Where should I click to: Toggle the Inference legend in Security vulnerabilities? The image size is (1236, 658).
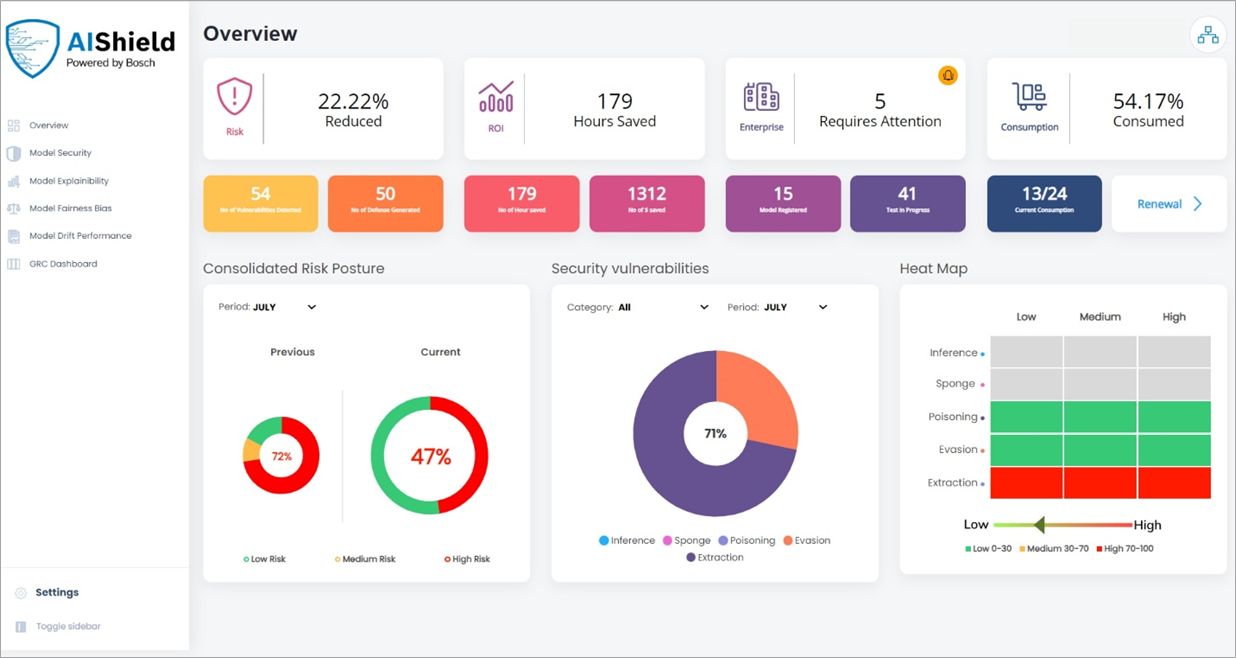tap(627, 540)
